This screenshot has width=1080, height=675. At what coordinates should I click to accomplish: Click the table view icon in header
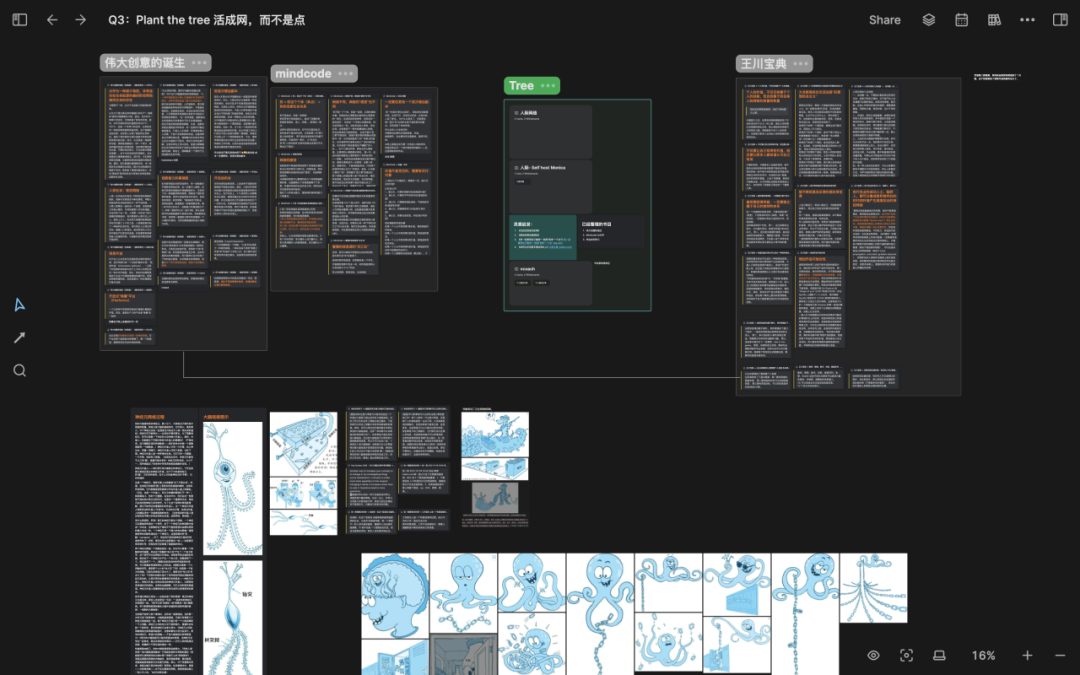[994, 20]
